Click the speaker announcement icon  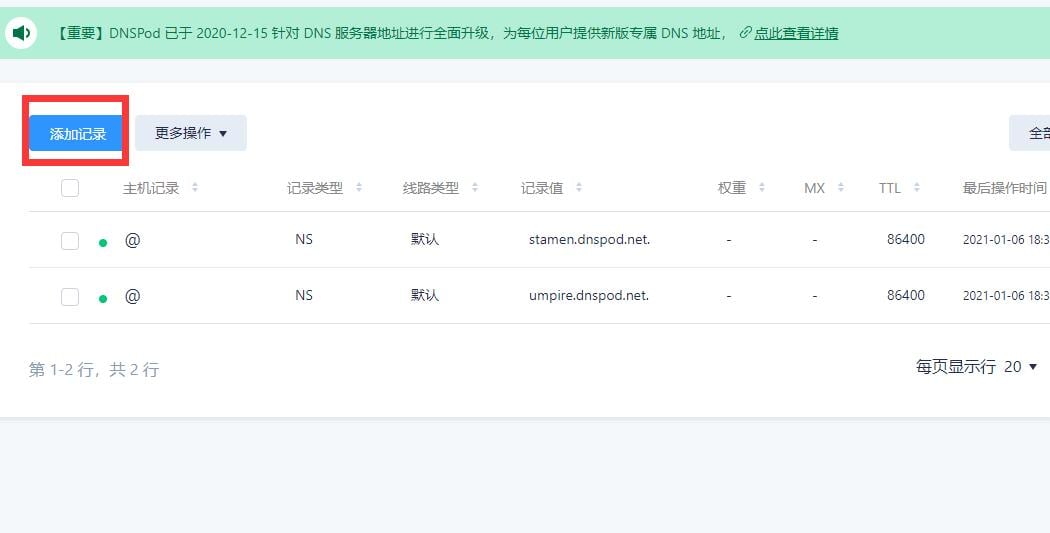(x=21, y=32)
